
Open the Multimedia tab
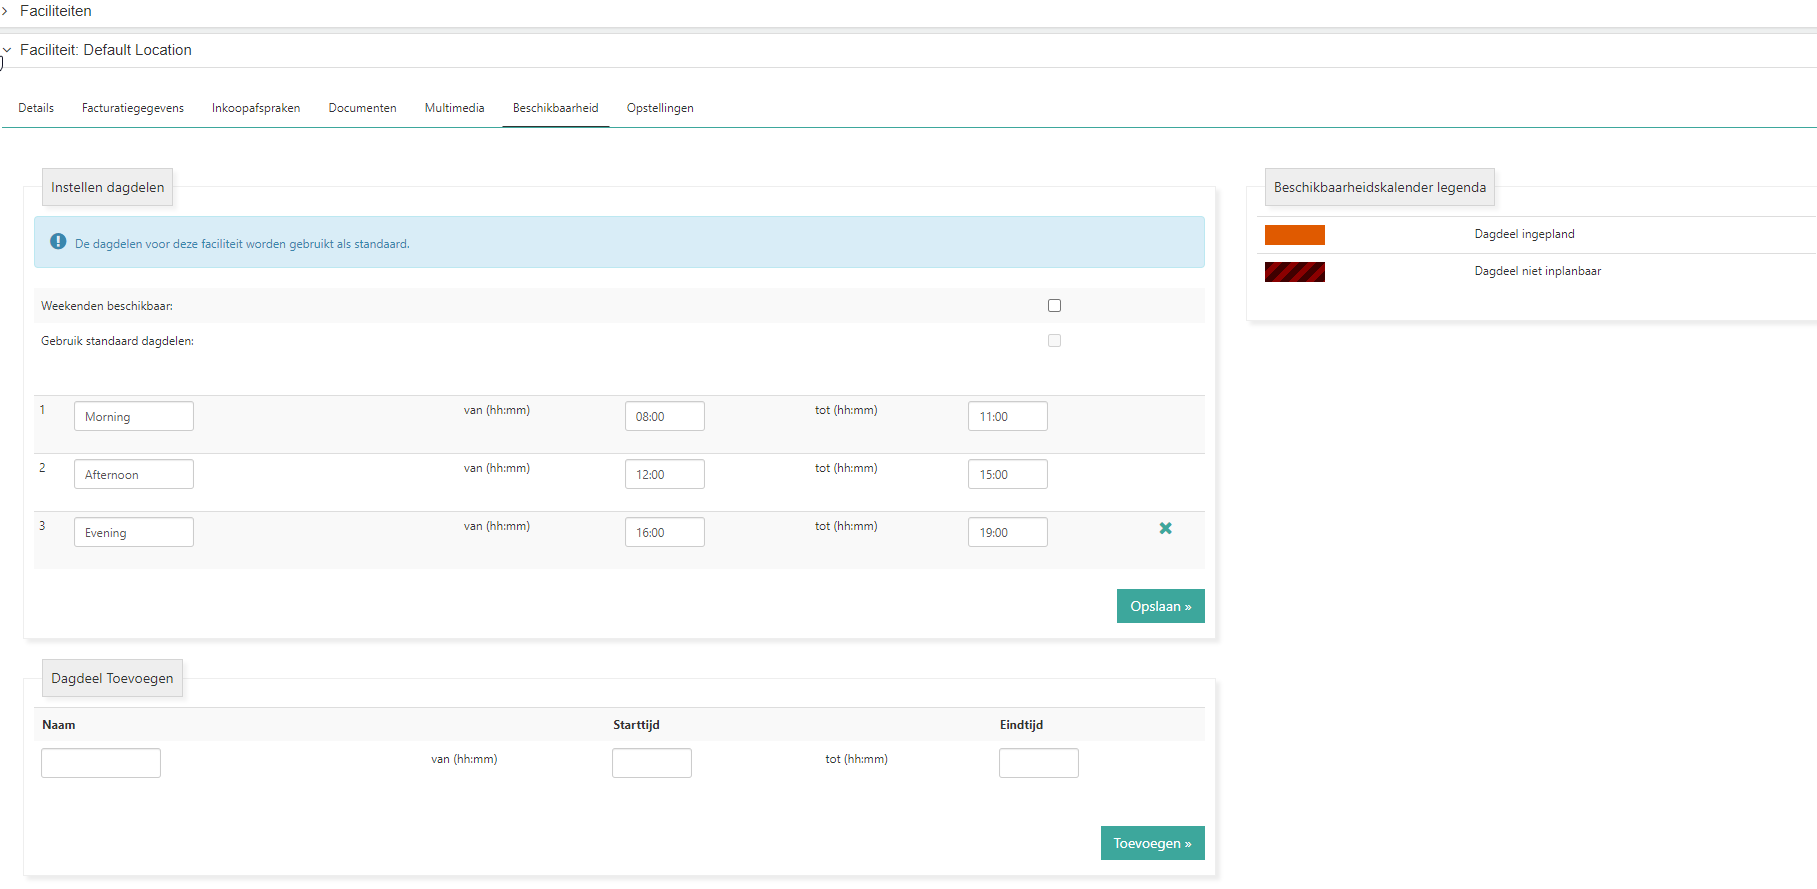click(454, 108)
